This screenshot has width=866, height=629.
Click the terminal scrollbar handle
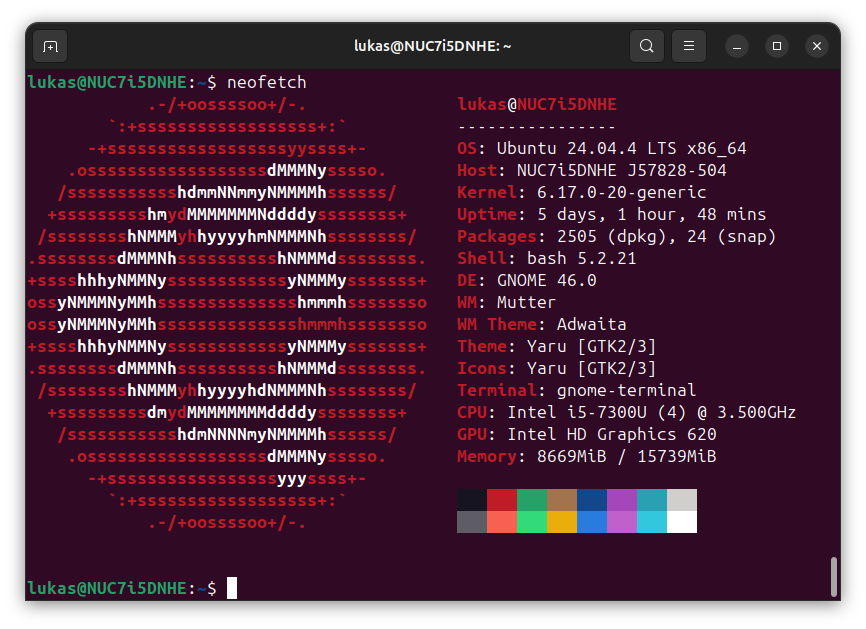pyautogui.click(x=834, y=577)
